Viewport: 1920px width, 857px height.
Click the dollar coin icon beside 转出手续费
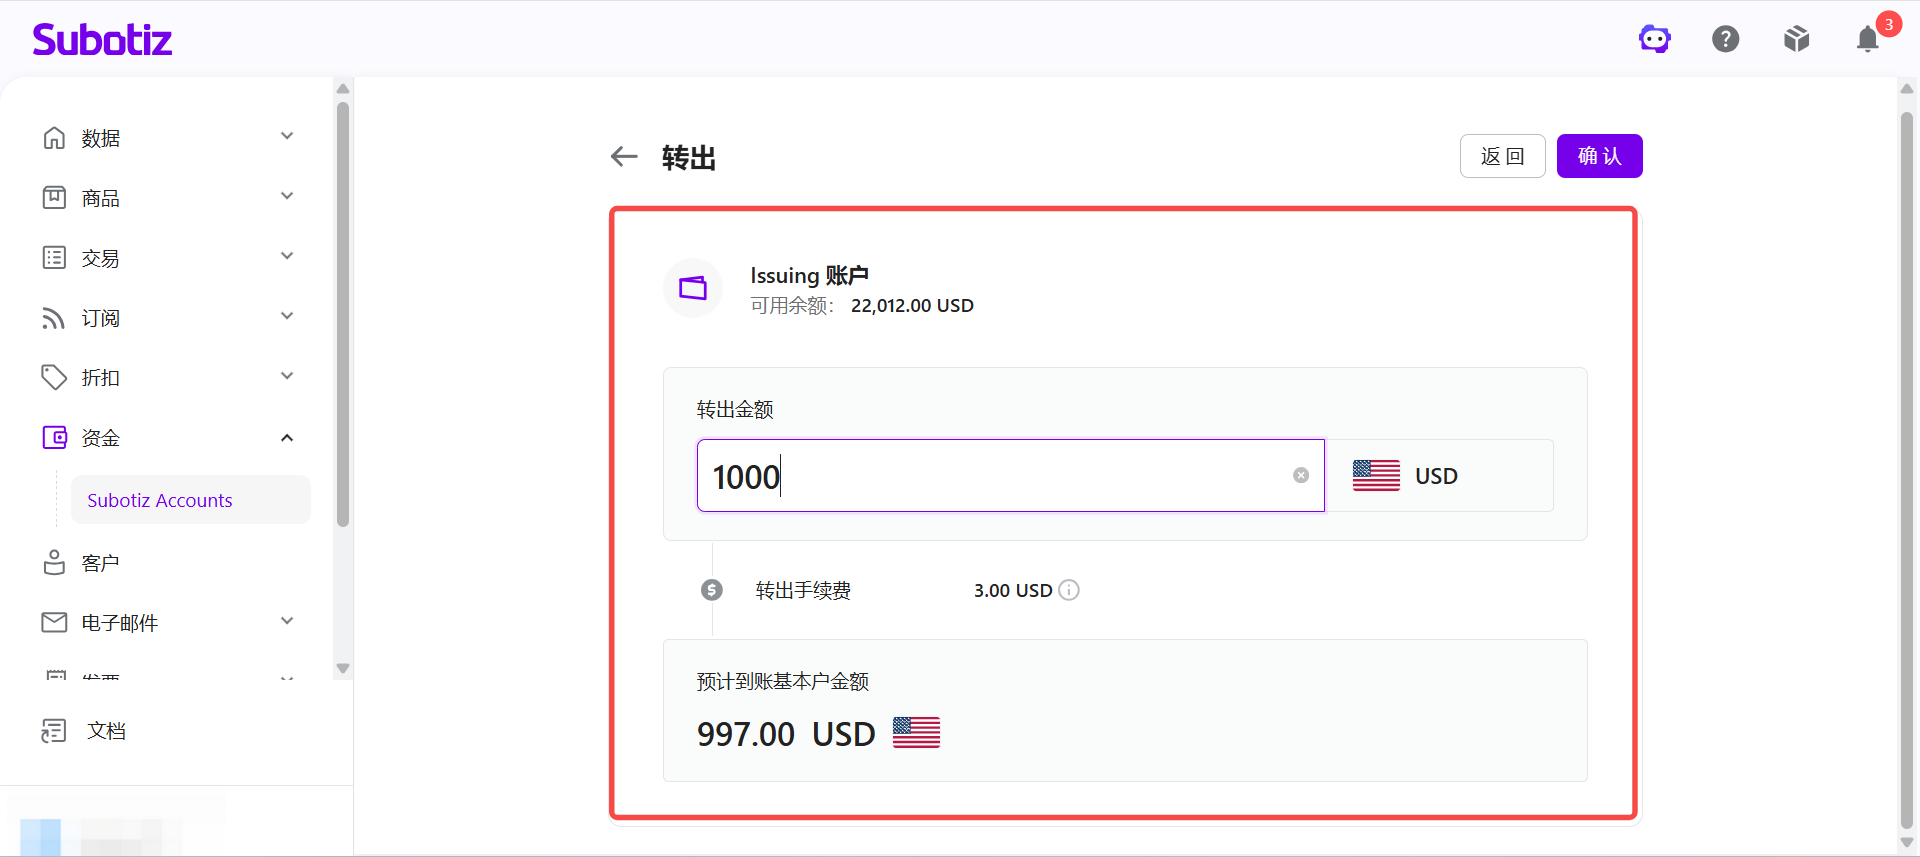tap(712, 590)
